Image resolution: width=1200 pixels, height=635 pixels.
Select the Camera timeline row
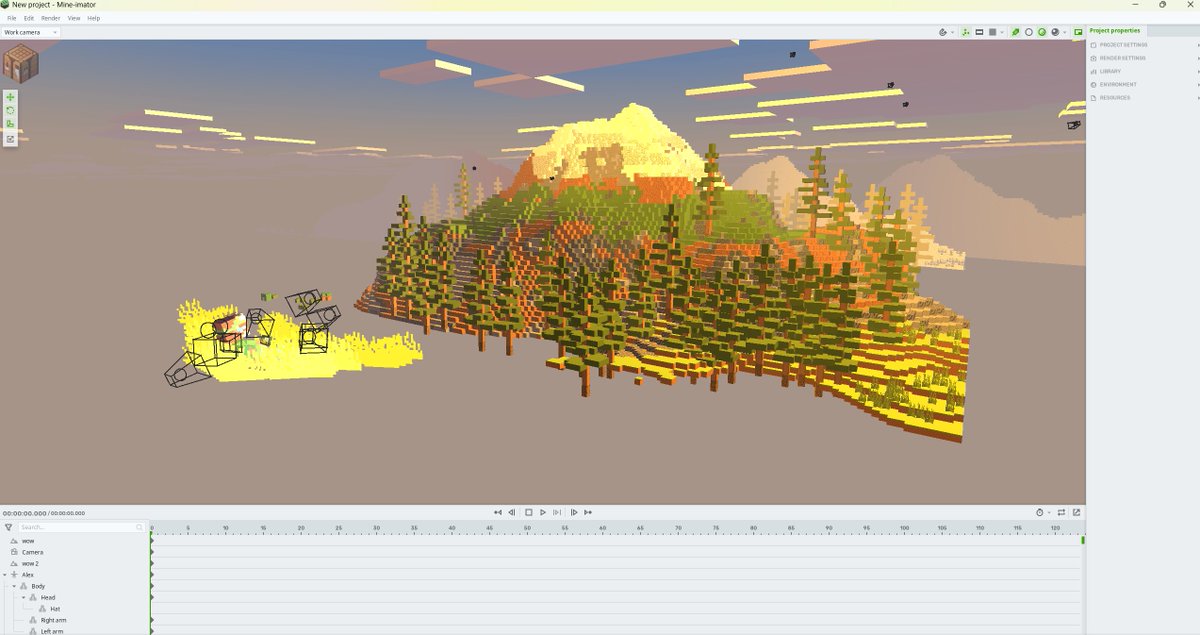75,552
